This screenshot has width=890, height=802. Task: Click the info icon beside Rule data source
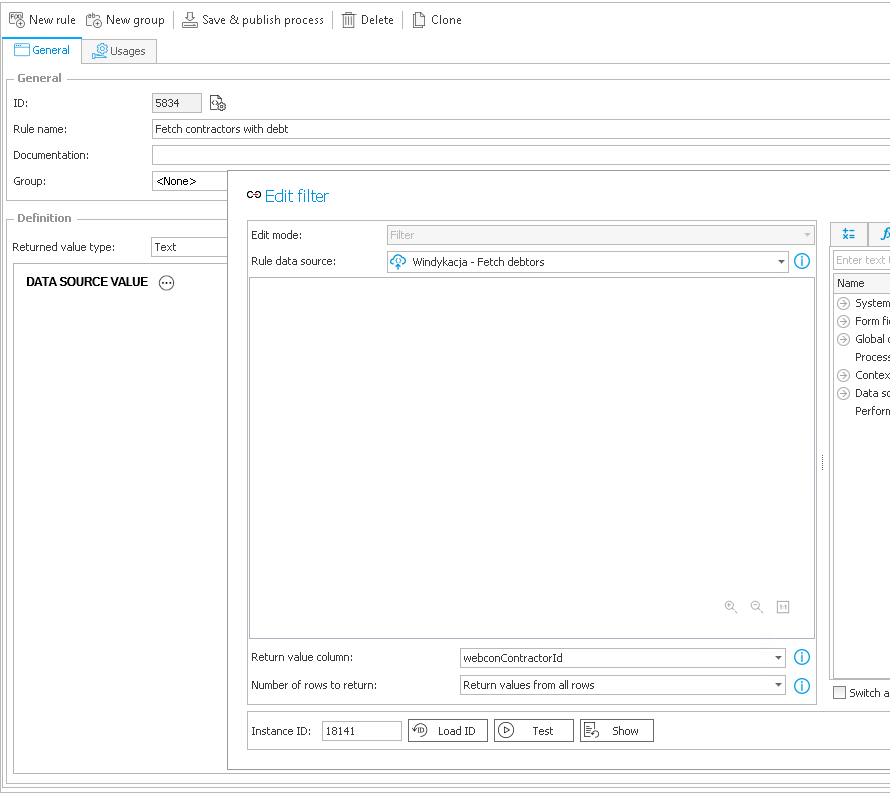click(x=801, y=261)
